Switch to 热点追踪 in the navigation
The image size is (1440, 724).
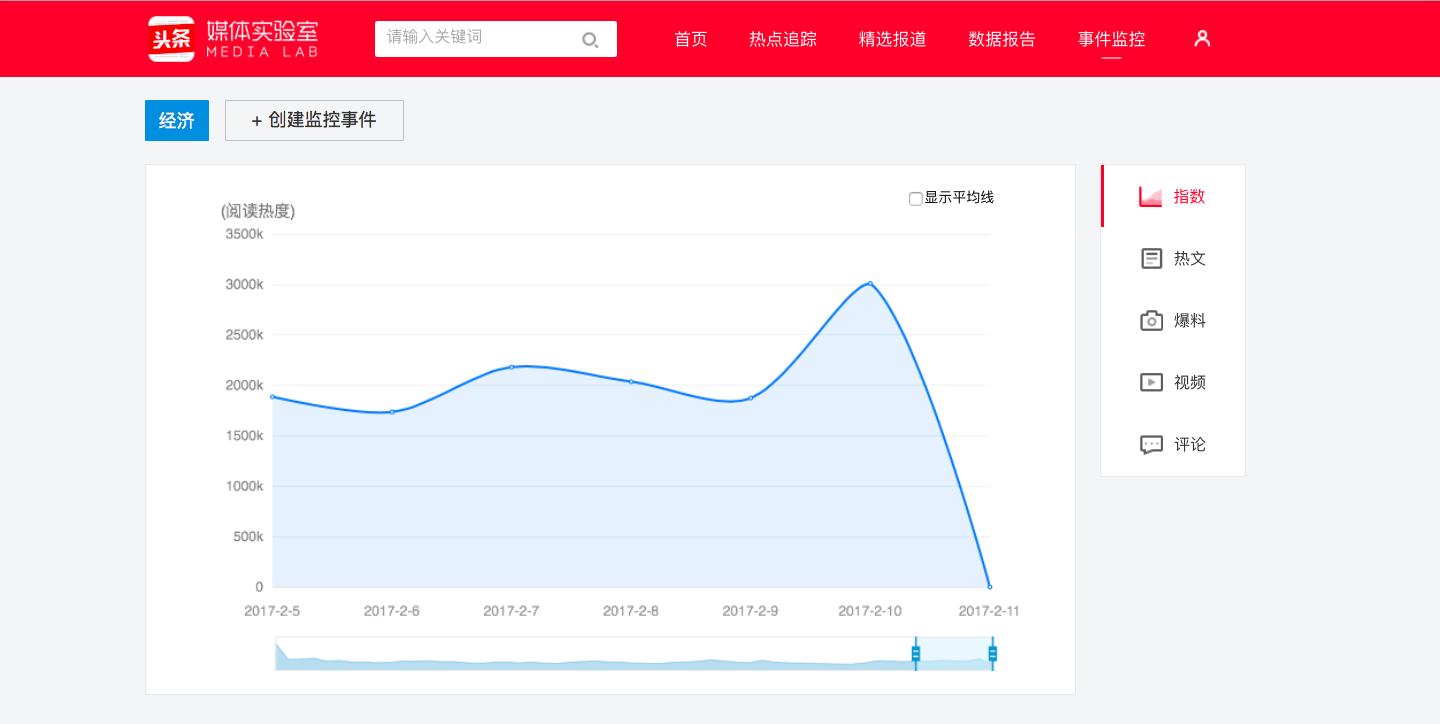tap(782, 39)
